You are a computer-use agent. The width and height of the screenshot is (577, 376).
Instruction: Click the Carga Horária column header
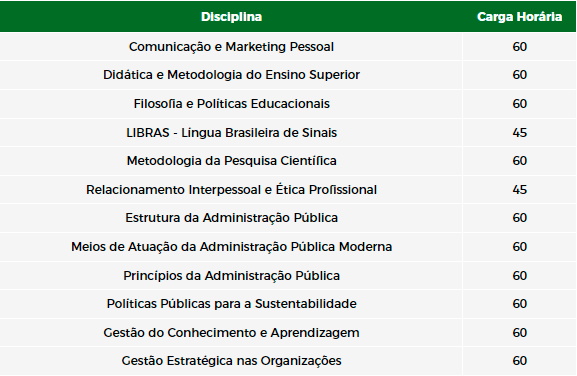[519, 17]
